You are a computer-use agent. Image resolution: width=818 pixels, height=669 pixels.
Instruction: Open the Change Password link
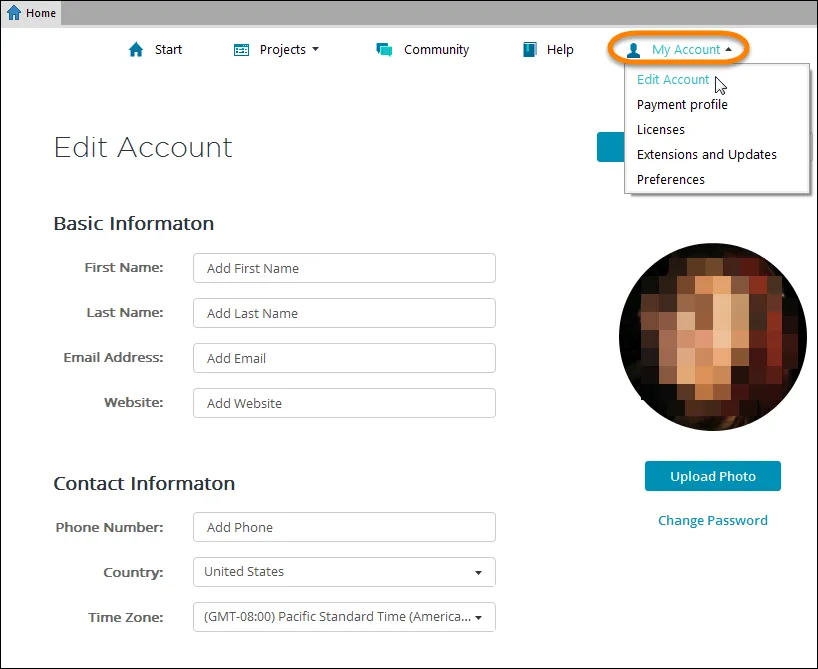click(712, 520)
